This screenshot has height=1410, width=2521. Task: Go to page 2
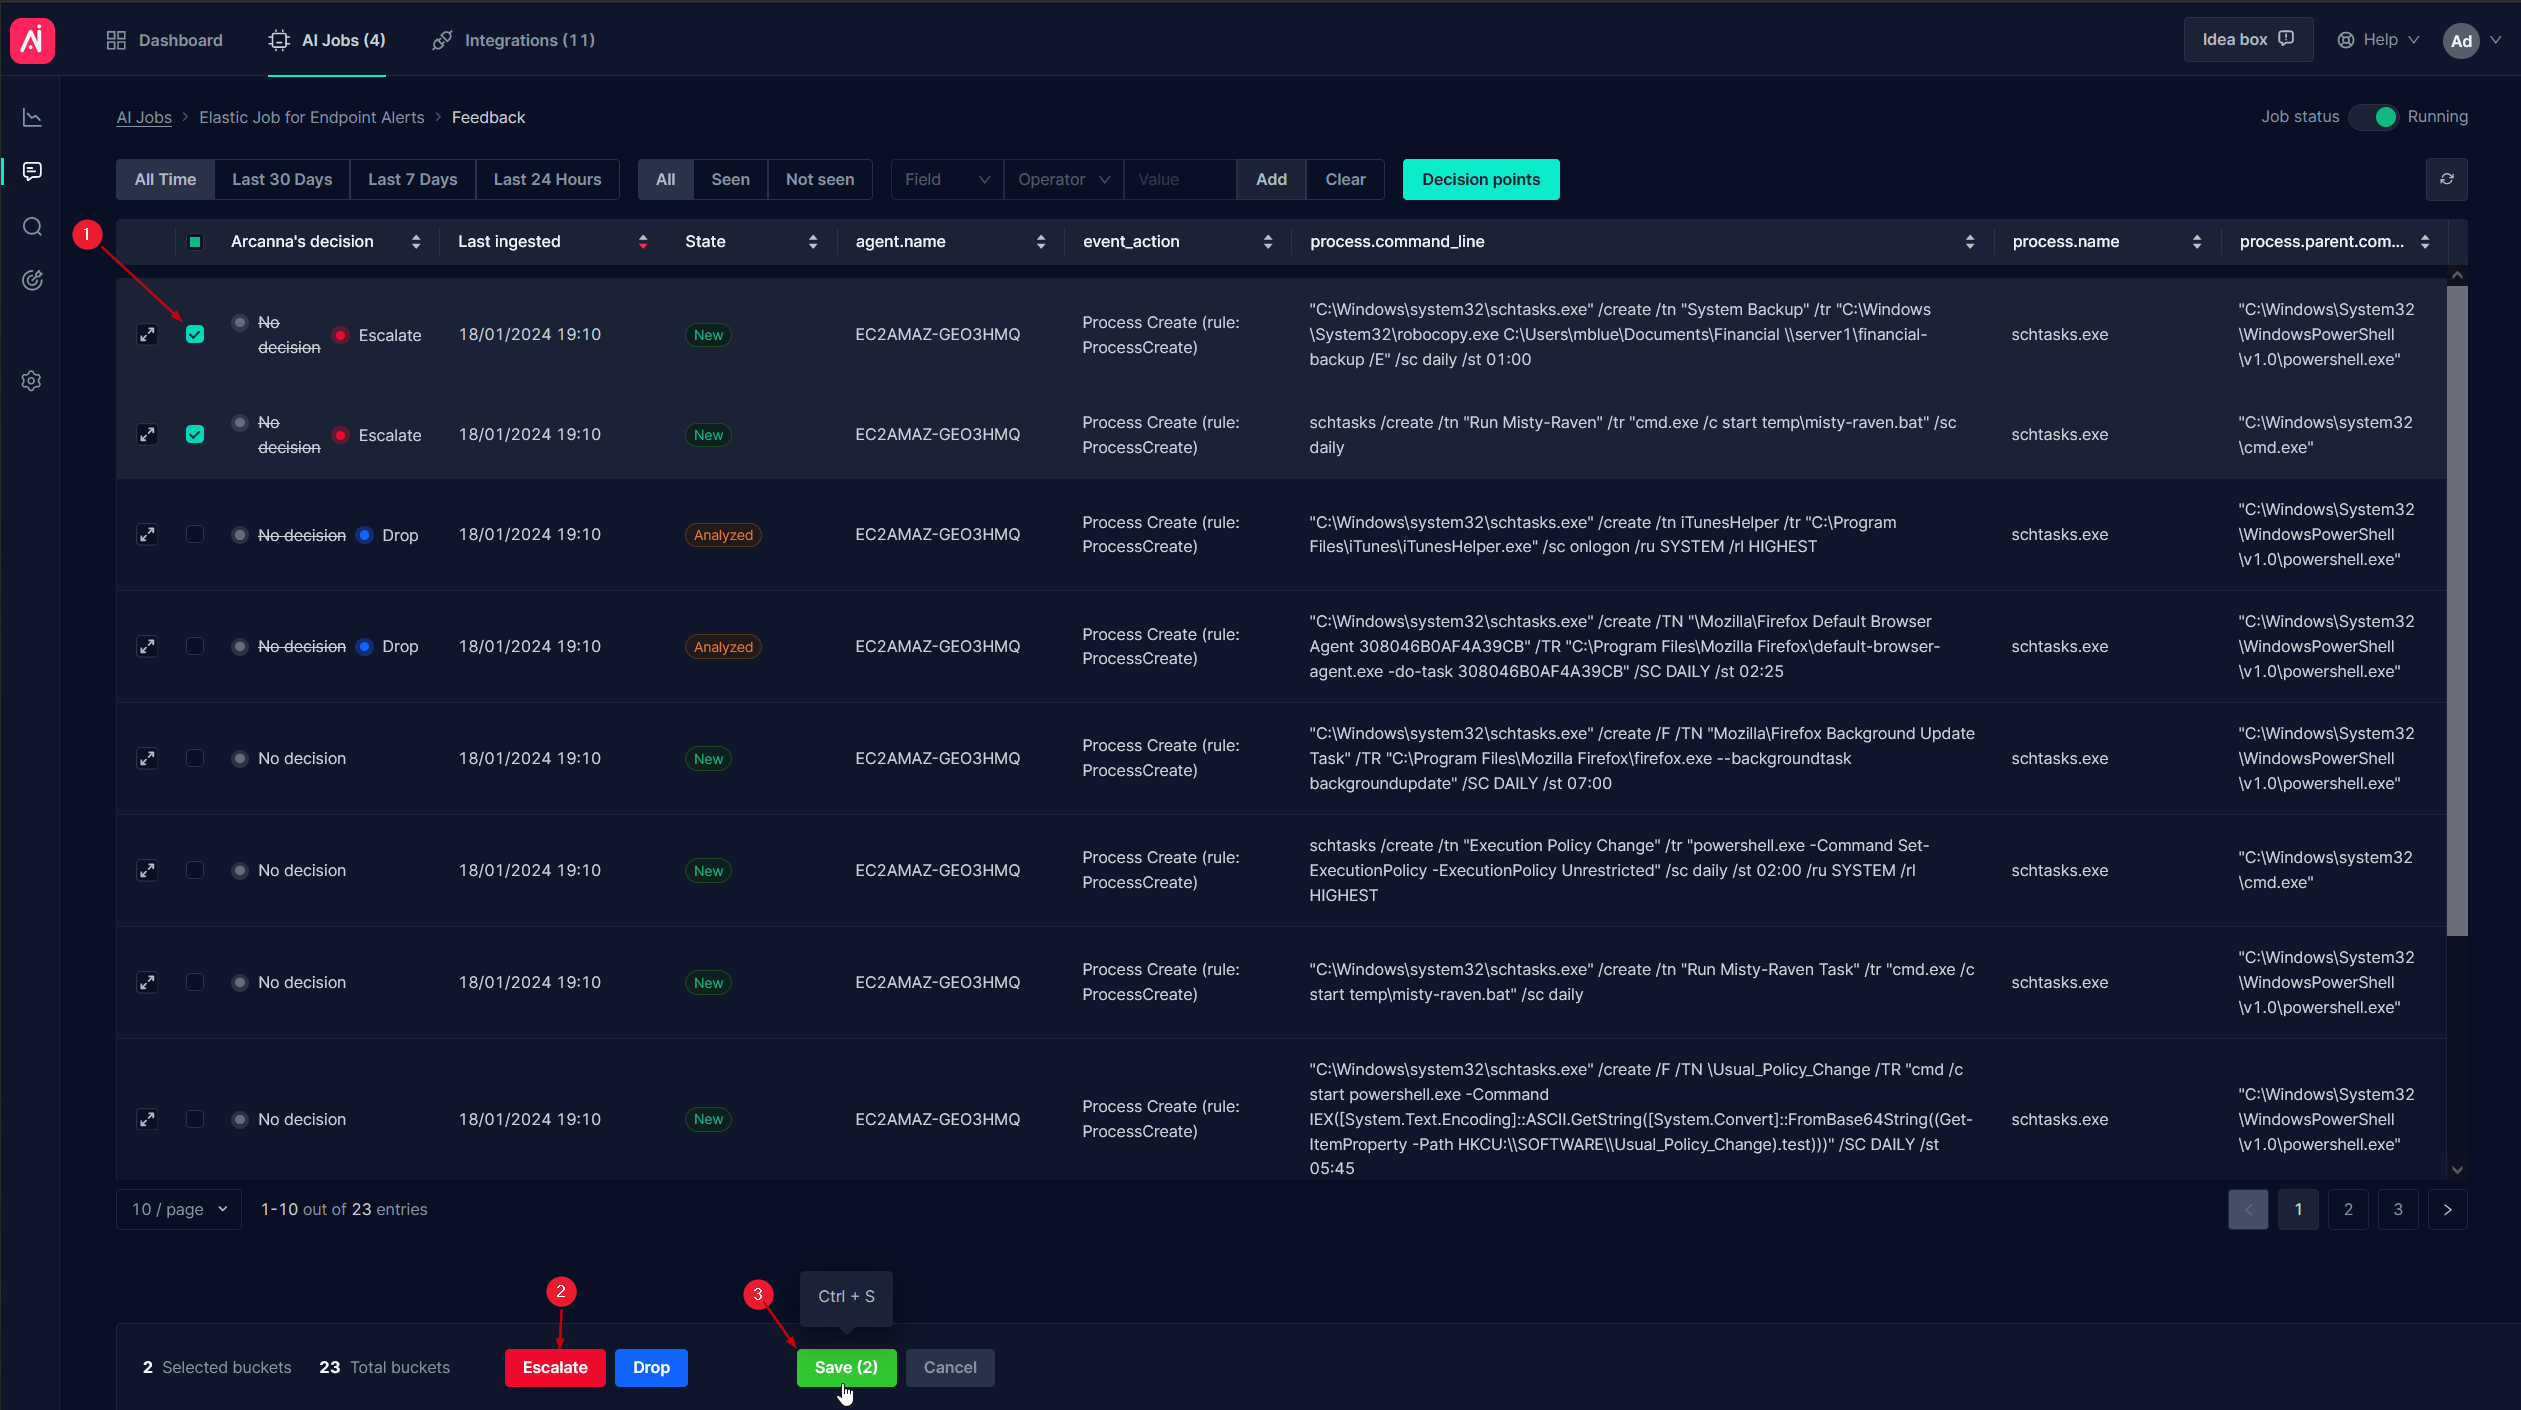coord(2347,1209)
